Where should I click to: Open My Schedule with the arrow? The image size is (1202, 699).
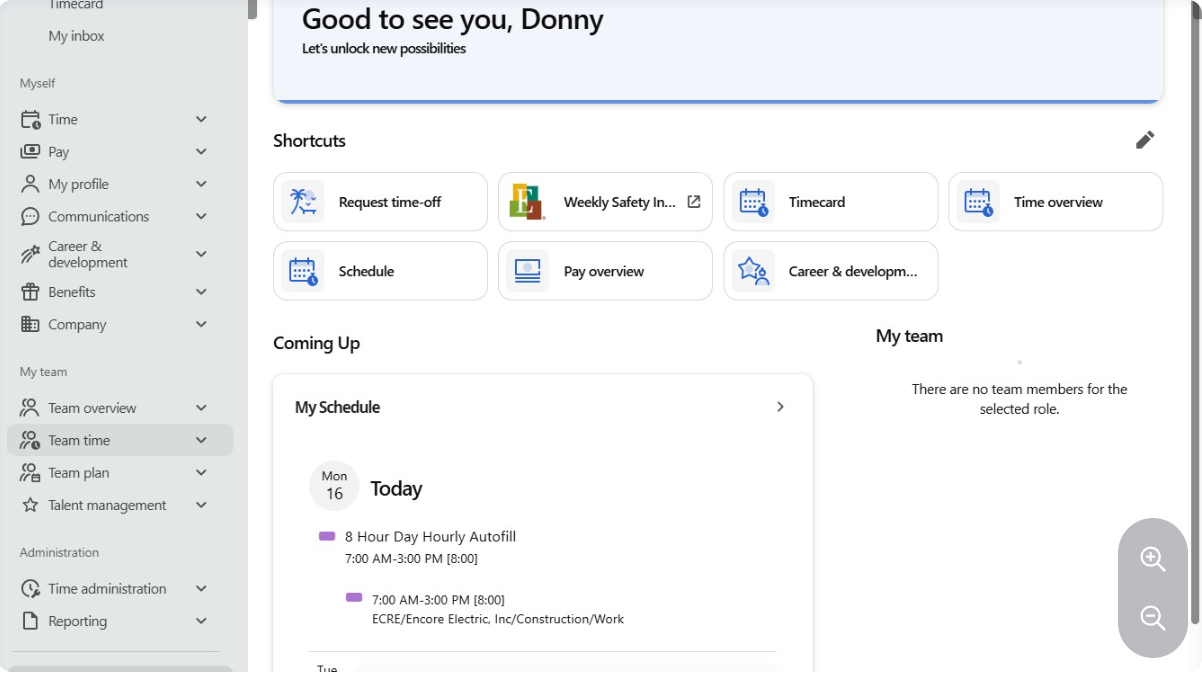[780, 407]
